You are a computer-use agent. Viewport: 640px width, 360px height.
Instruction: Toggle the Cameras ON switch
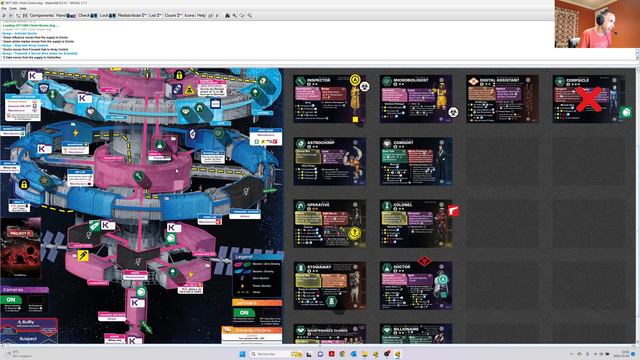(x=11, y=300)
